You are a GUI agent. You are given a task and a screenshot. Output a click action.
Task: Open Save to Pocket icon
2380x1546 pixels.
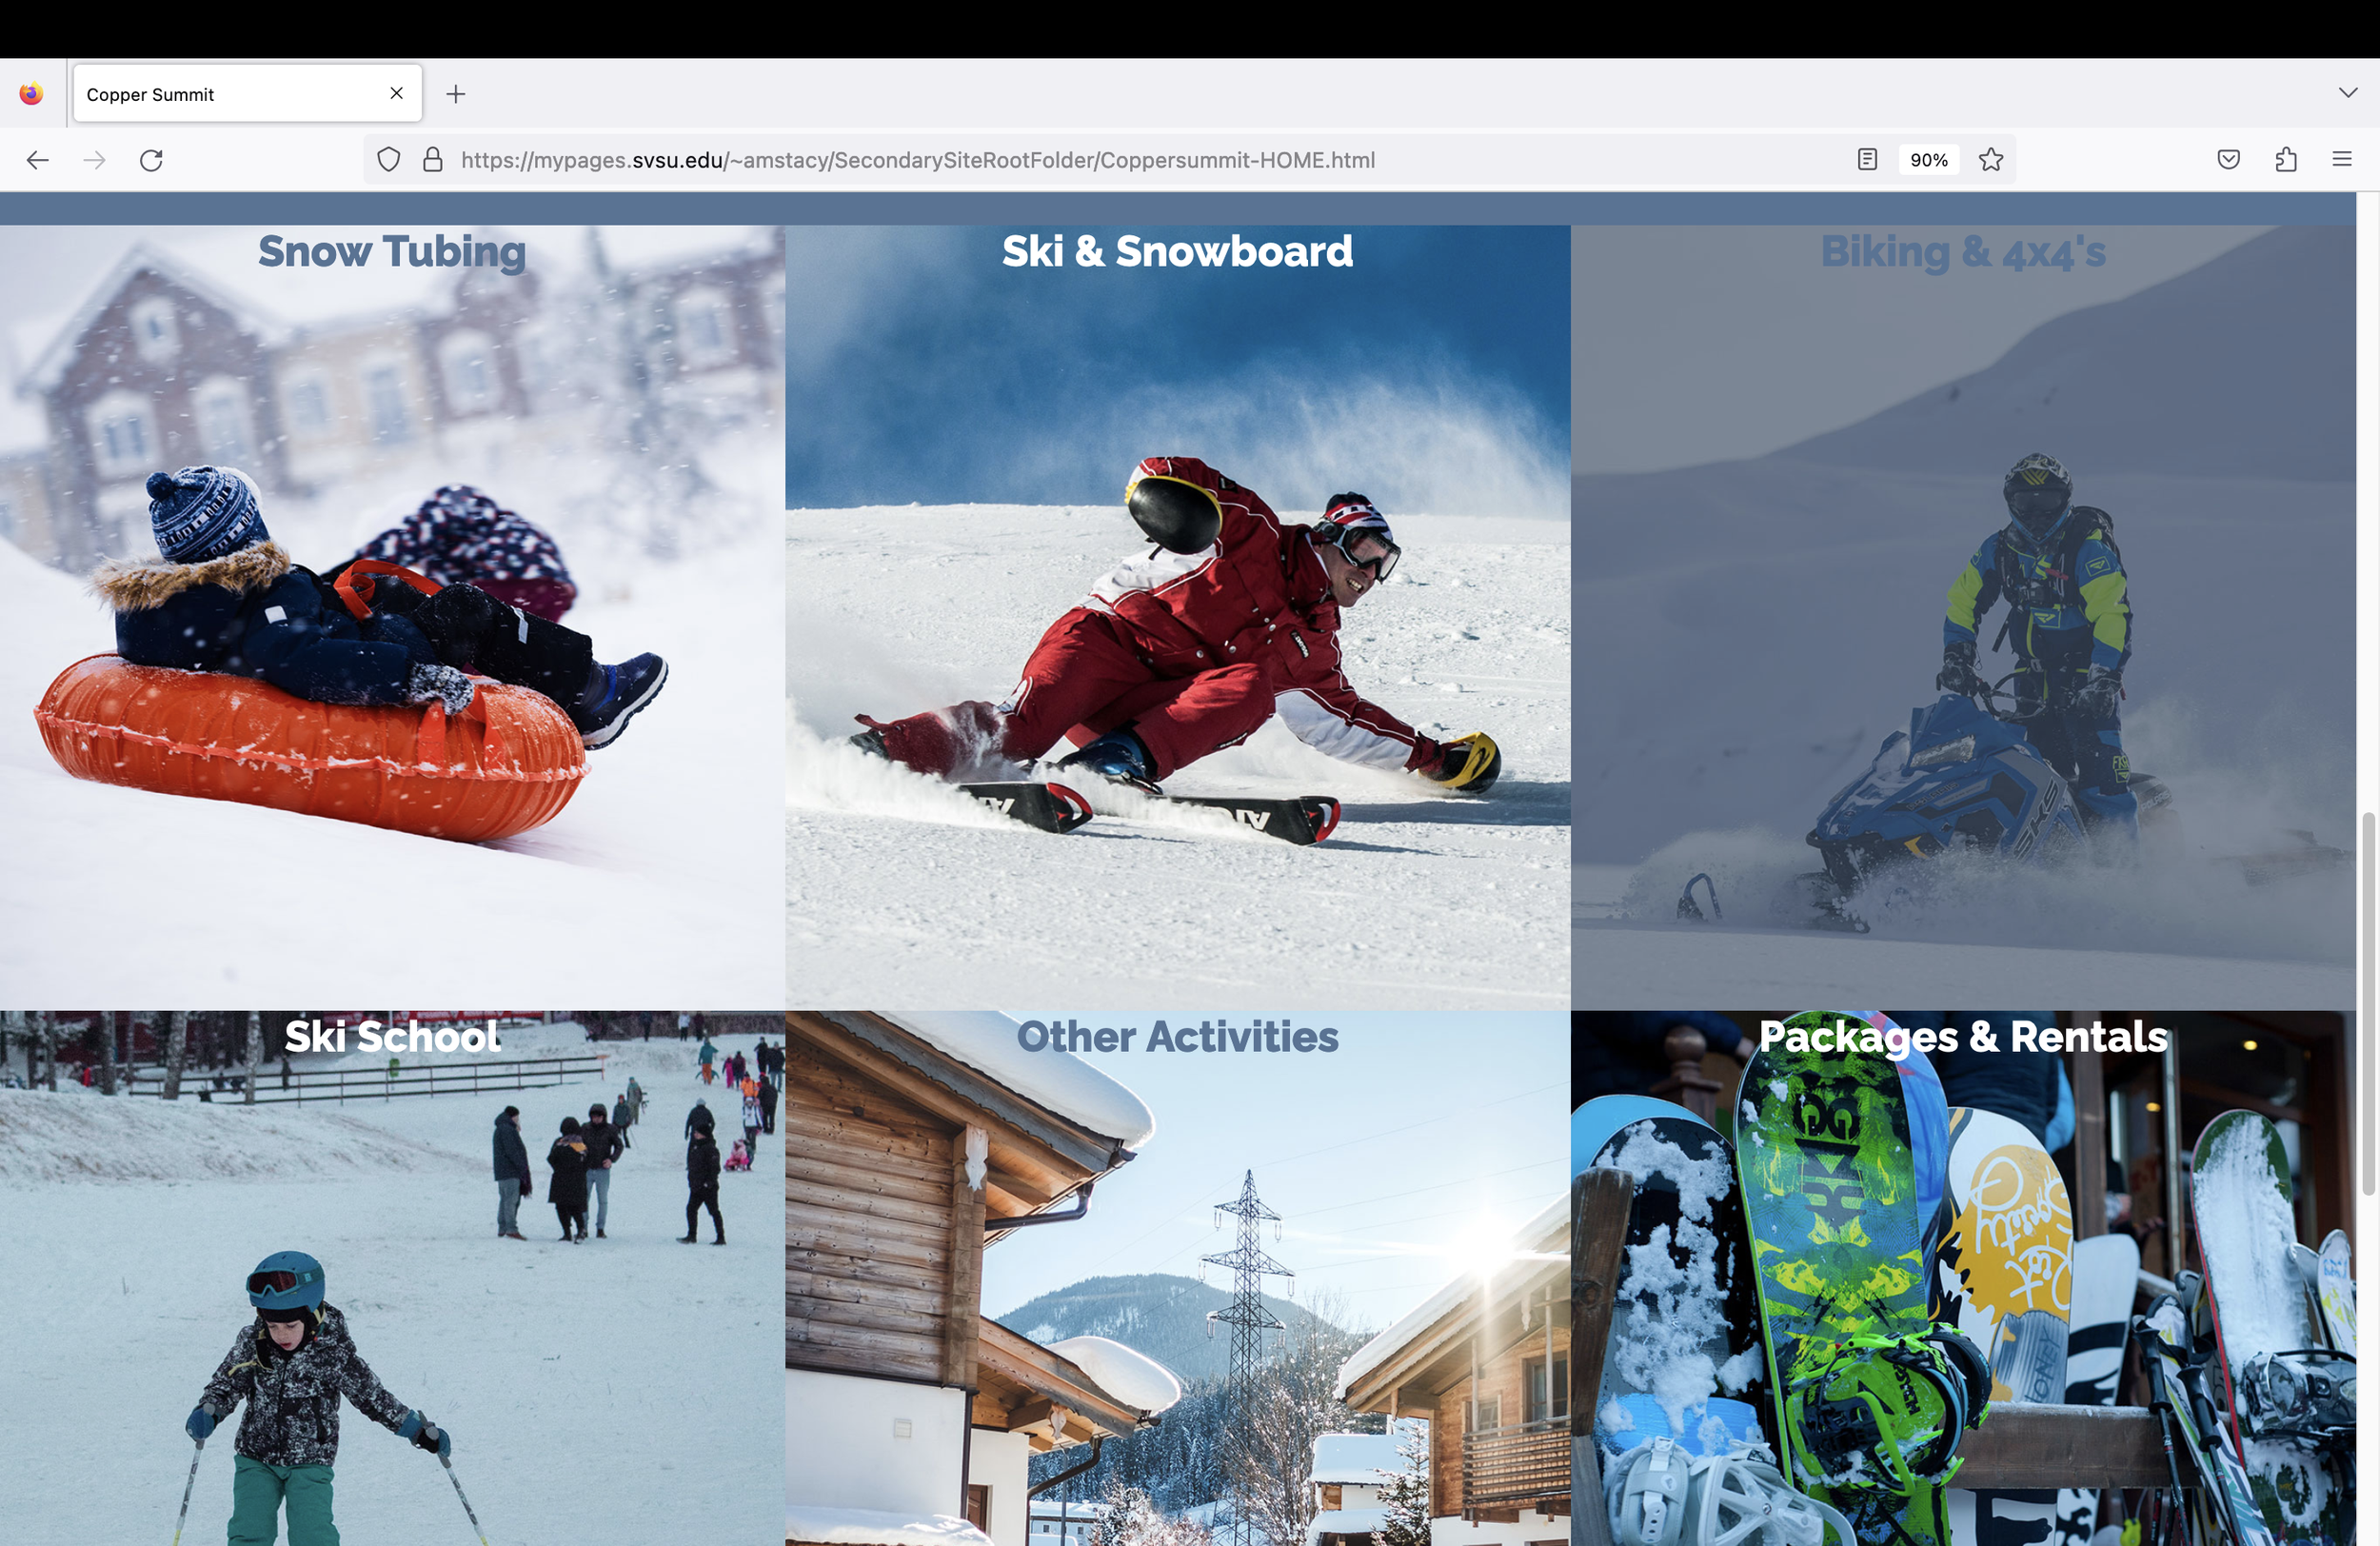click(x=2228, y=160)
